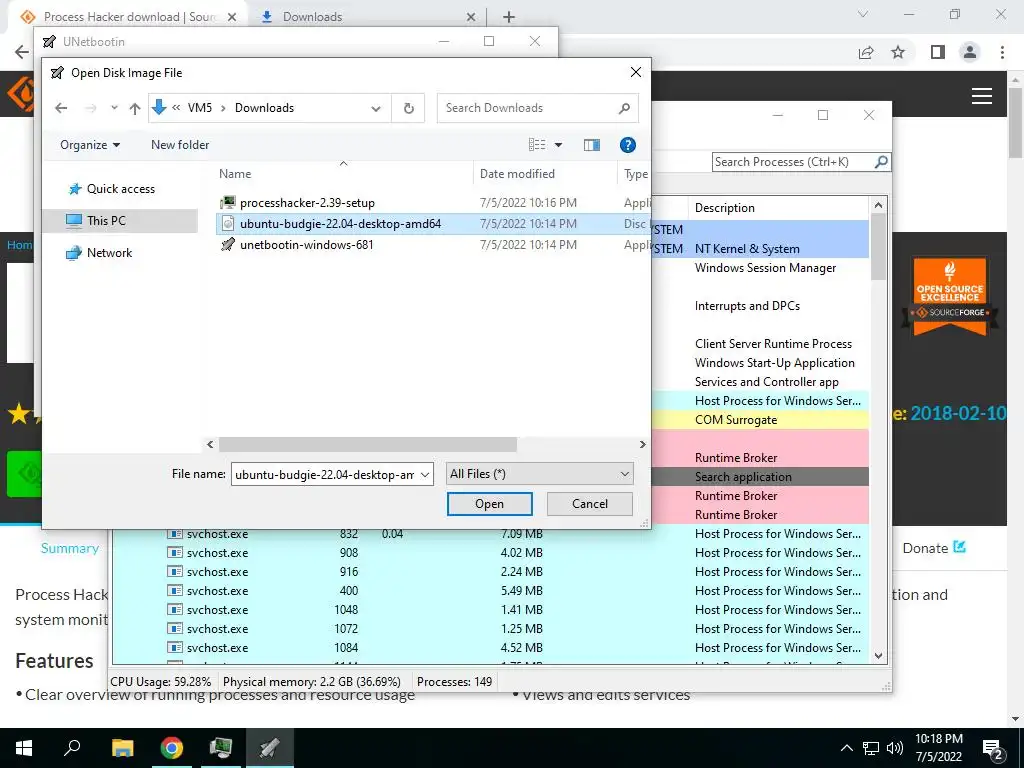The height and width of the screenshot is (768, 1024).
Task: Click Search Processes field in Process Hacker
Action: point(793,162)
